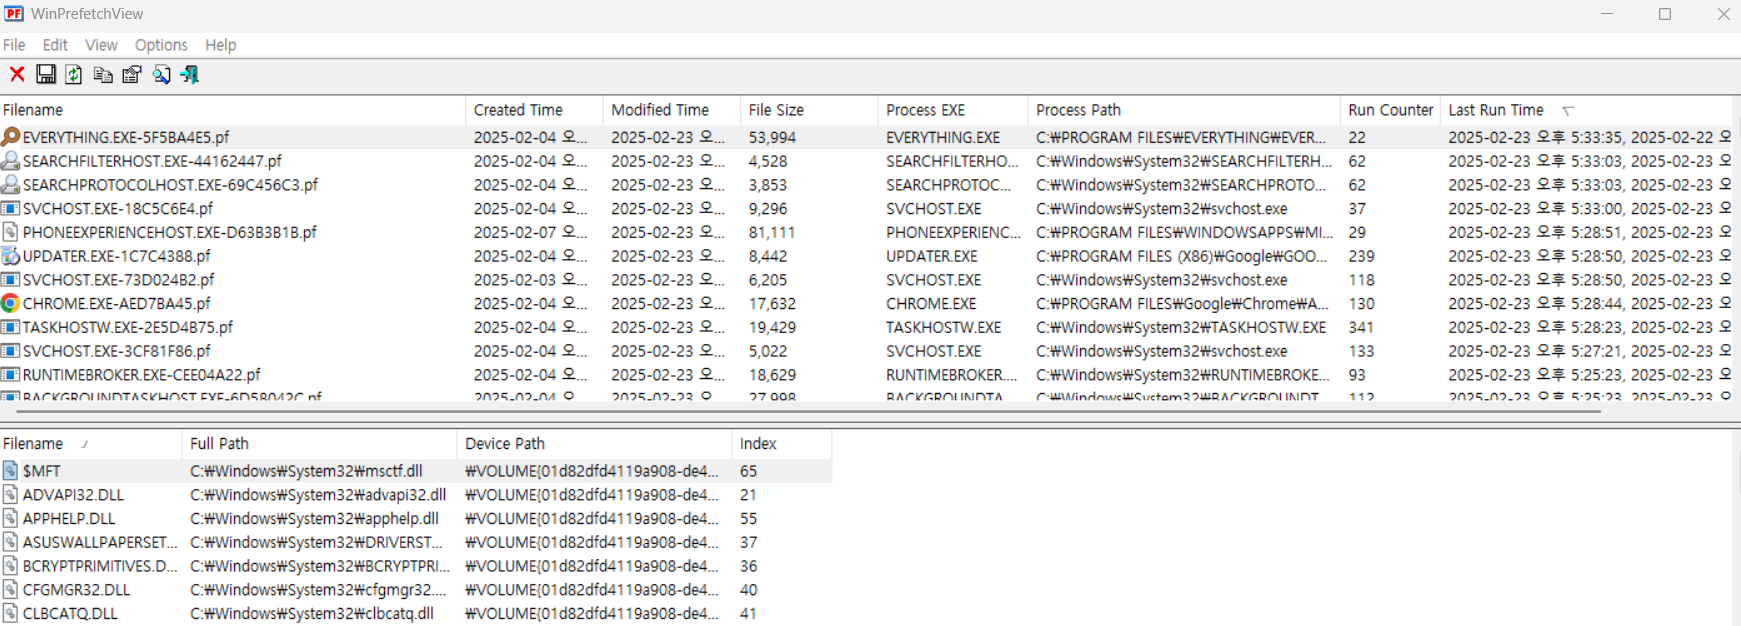Click the C:\Windows\System32\msctf.dll path cell
The image size is (1741, 626).
pyautogui.click(x=306, y=471)
